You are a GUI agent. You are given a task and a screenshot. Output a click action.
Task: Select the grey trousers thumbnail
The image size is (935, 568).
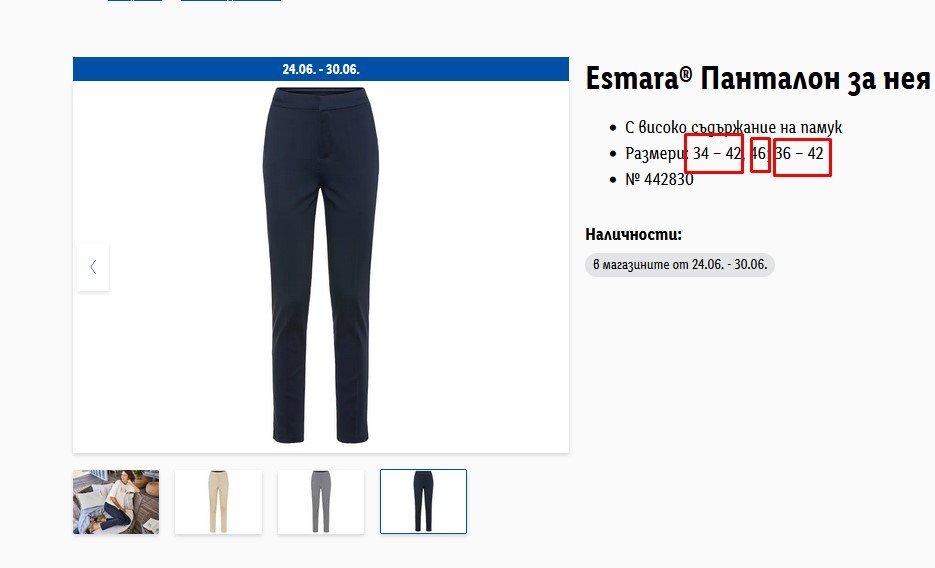tap(321, 501)
